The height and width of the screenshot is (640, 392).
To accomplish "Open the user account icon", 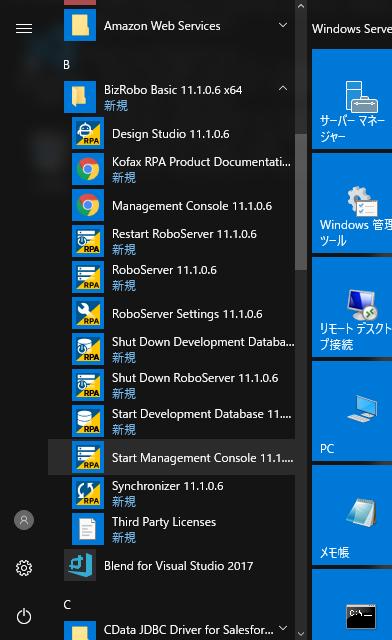I will [24, 520].
